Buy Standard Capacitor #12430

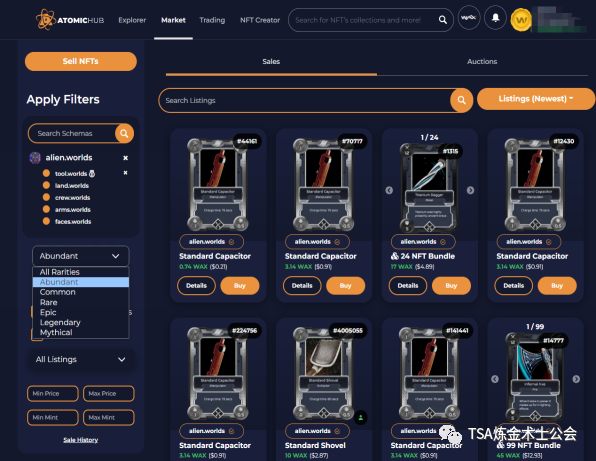(x=557, y=285)
